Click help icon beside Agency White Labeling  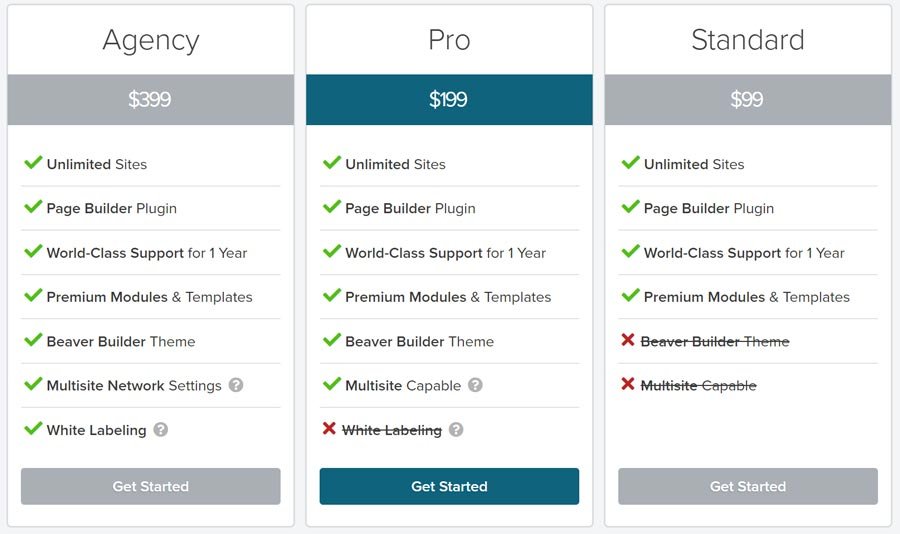[x=161, y=429]
